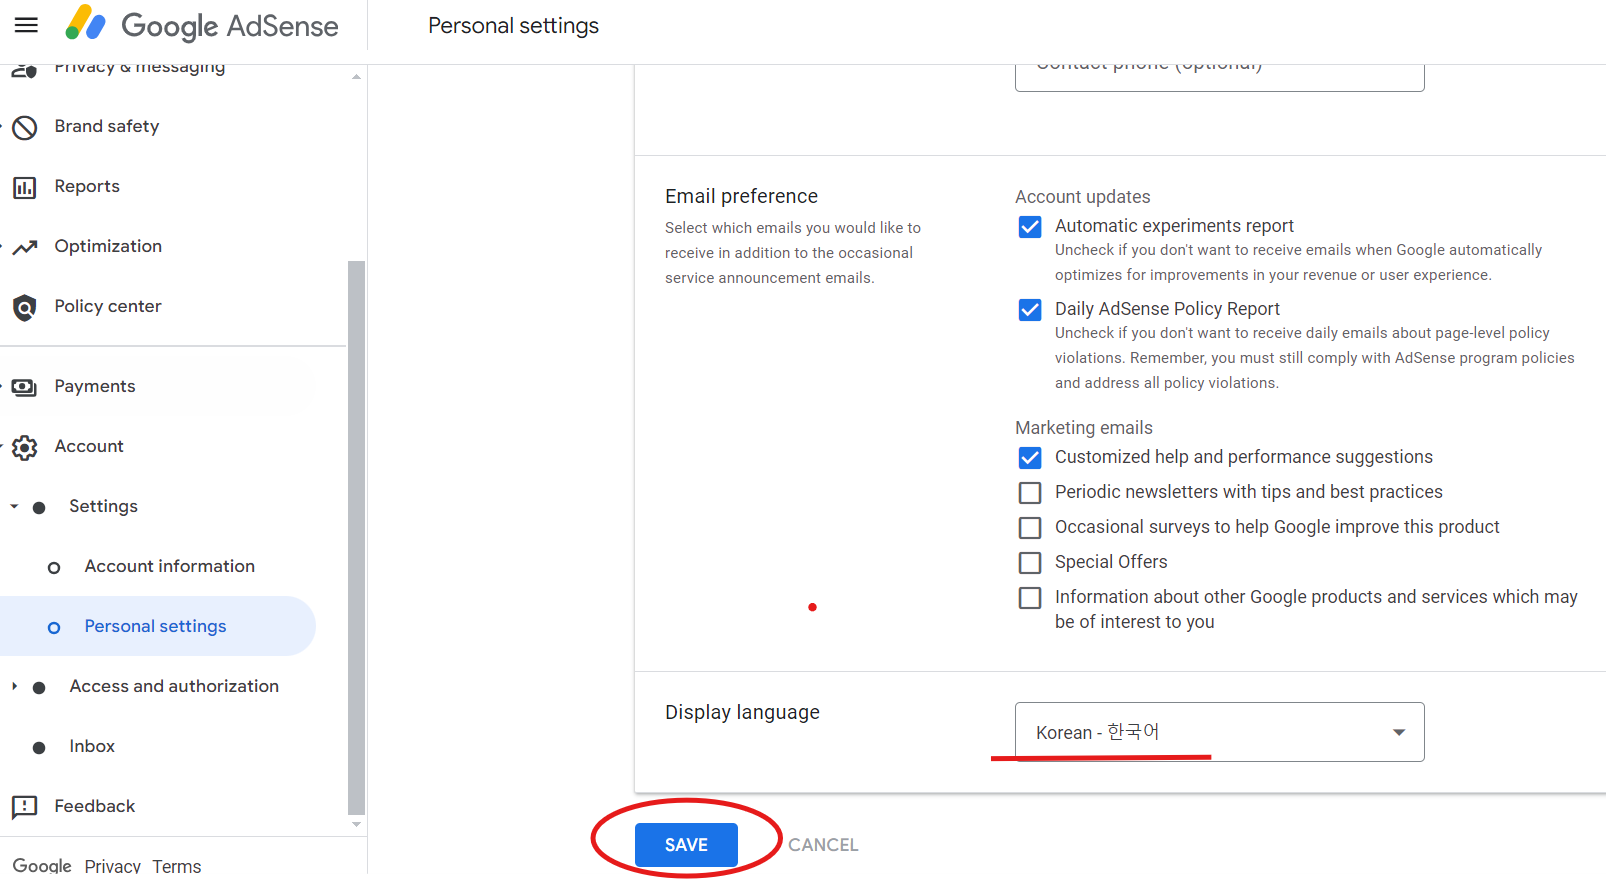Click the Display language label

[742, 712]
